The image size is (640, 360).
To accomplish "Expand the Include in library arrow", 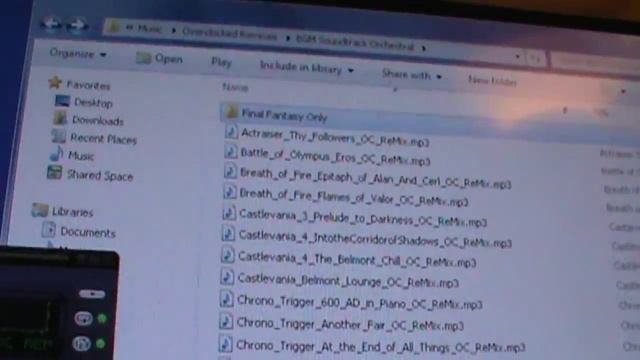I will [351, 71].
